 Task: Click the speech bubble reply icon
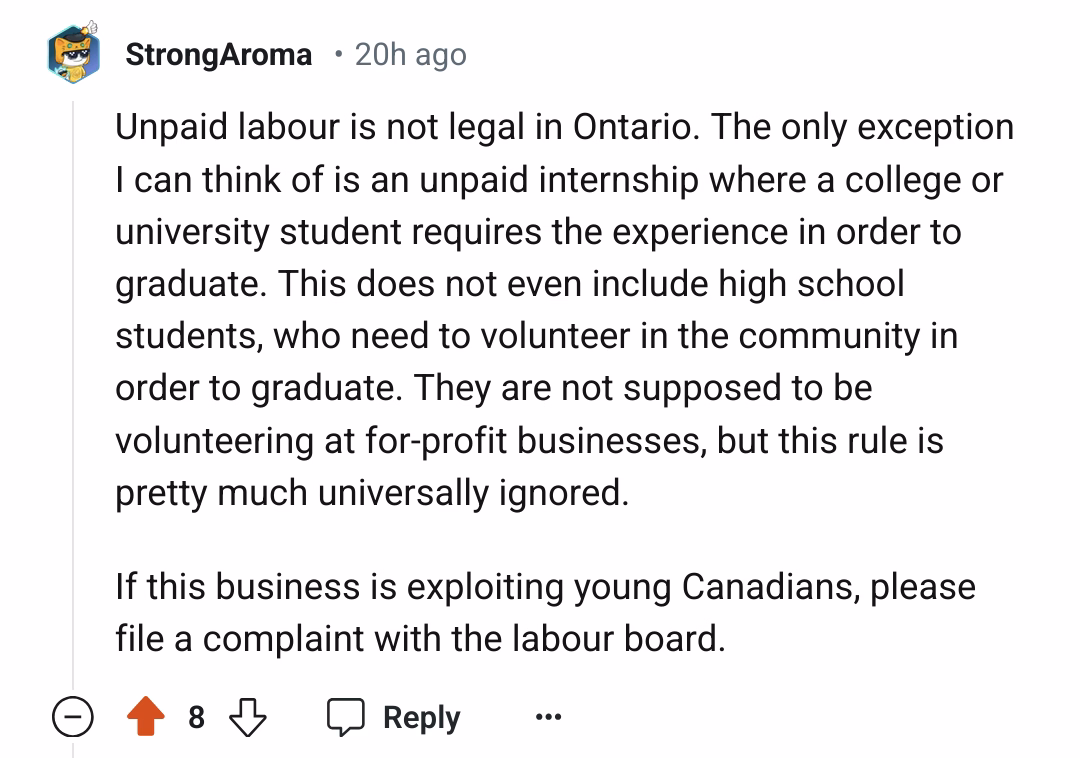click(347, 718)
